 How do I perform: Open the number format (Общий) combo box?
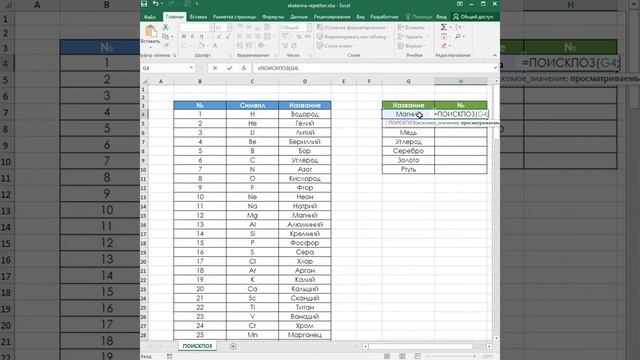coord(296,27)
